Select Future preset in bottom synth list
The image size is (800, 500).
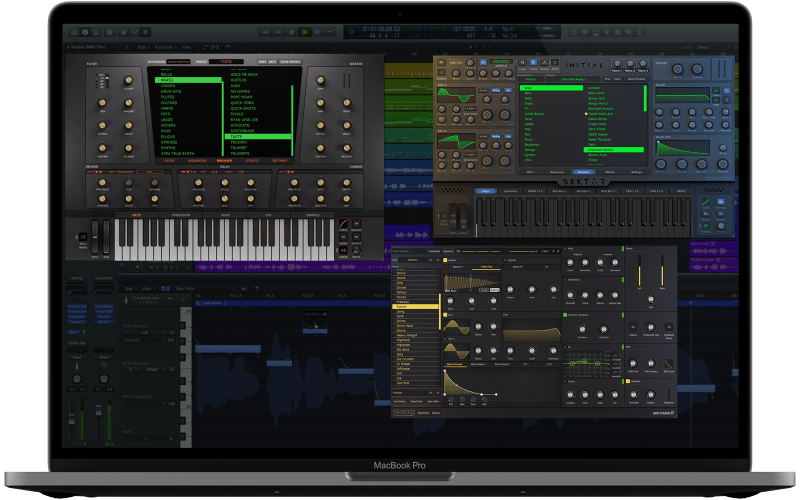click(415, 306)
